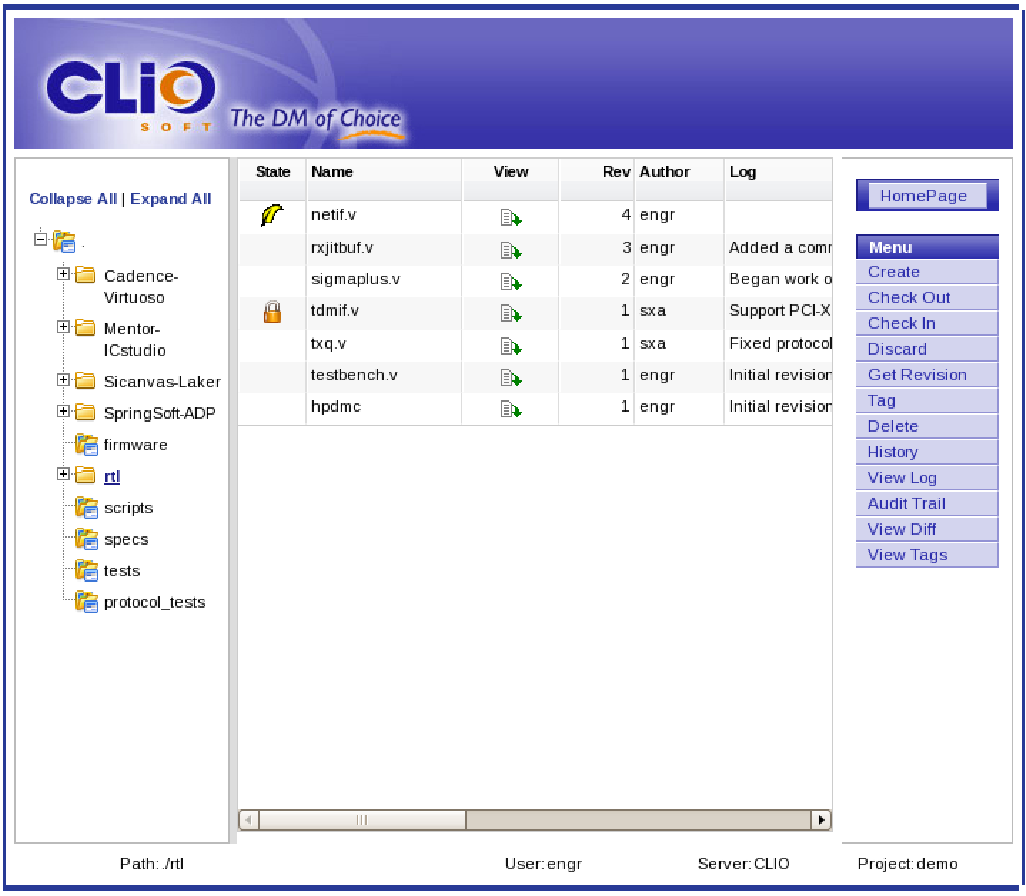Image resolution: width=1026 pixels, height=896 pixels.
Task: Open the view icon for netif.v
Action: (x=511, y=218)
